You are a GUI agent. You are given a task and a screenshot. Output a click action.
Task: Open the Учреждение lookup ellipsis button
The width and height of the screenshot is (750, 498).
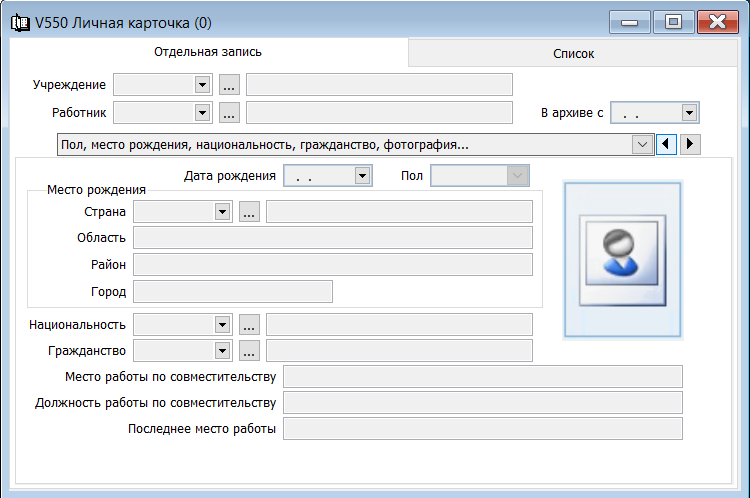pos(229,85)
